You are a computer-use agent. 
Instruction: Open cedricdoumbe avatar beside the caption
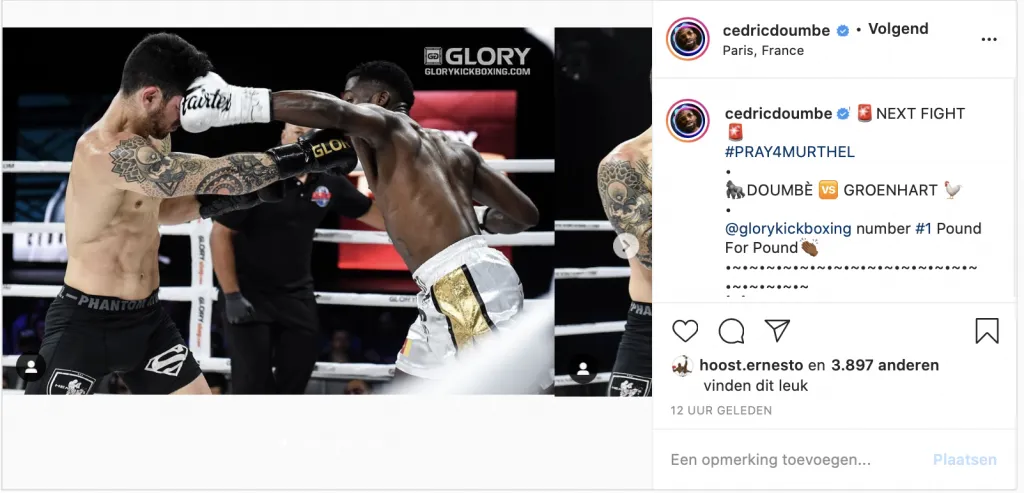coord(688,121)
